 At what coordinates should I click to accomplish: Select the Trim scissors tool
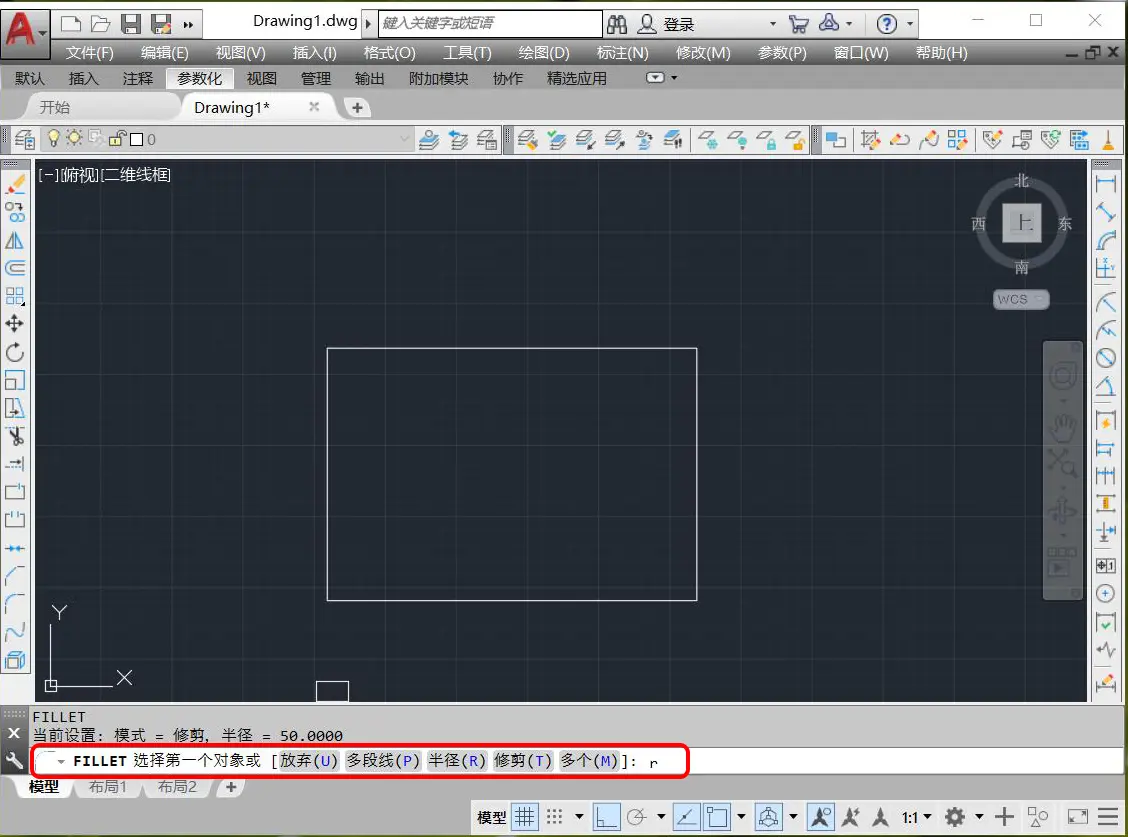pyautogui.click(x=15, y=435)
